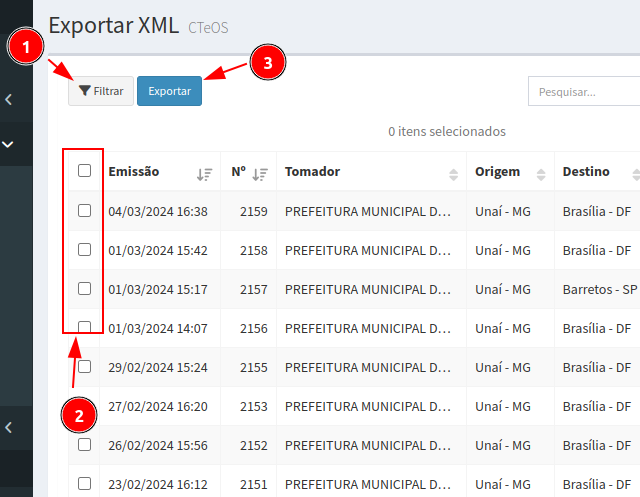Click the Destino column header
Screen dimensions: 640x497
point(586,172)
